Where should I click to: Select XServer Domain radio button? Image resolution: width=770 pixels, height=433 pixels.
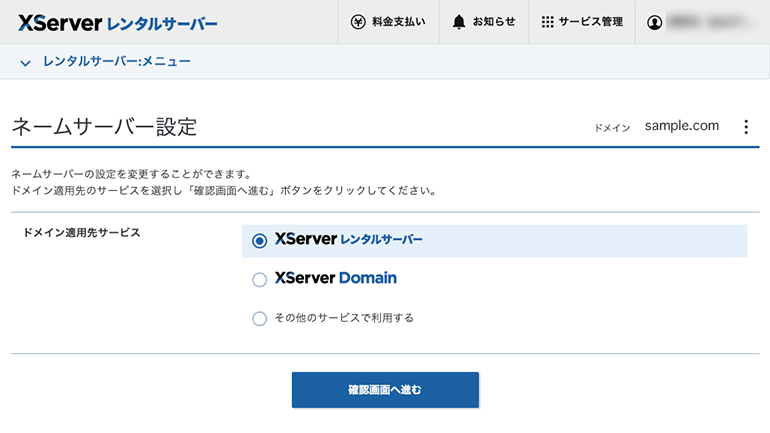pyautogui.click(x=259, y=280)
